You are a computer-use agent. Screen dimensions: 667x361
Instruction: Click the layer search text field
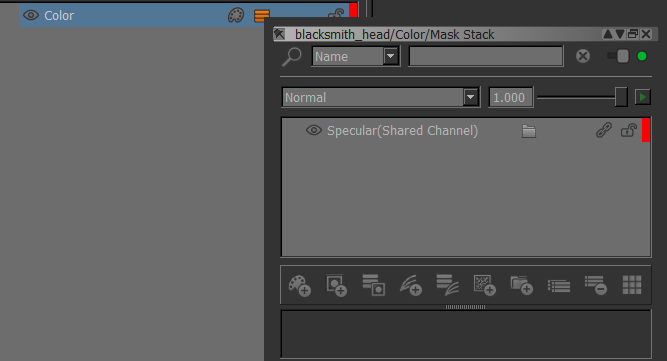[x=486, y=56]
